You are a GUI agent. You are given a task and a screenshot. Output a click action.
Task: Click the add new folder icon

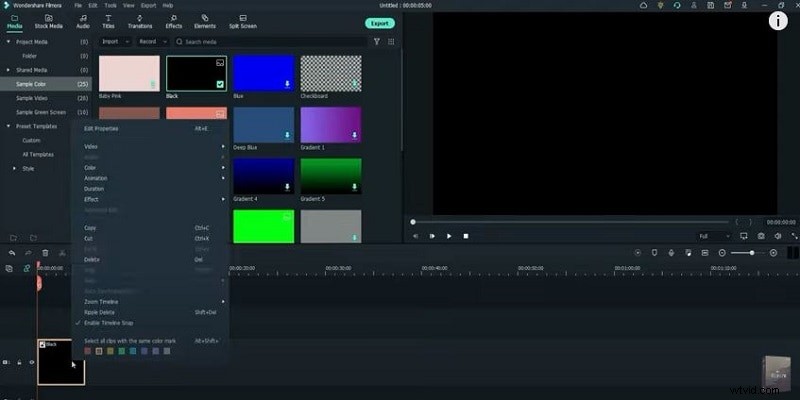coord(14,238)
